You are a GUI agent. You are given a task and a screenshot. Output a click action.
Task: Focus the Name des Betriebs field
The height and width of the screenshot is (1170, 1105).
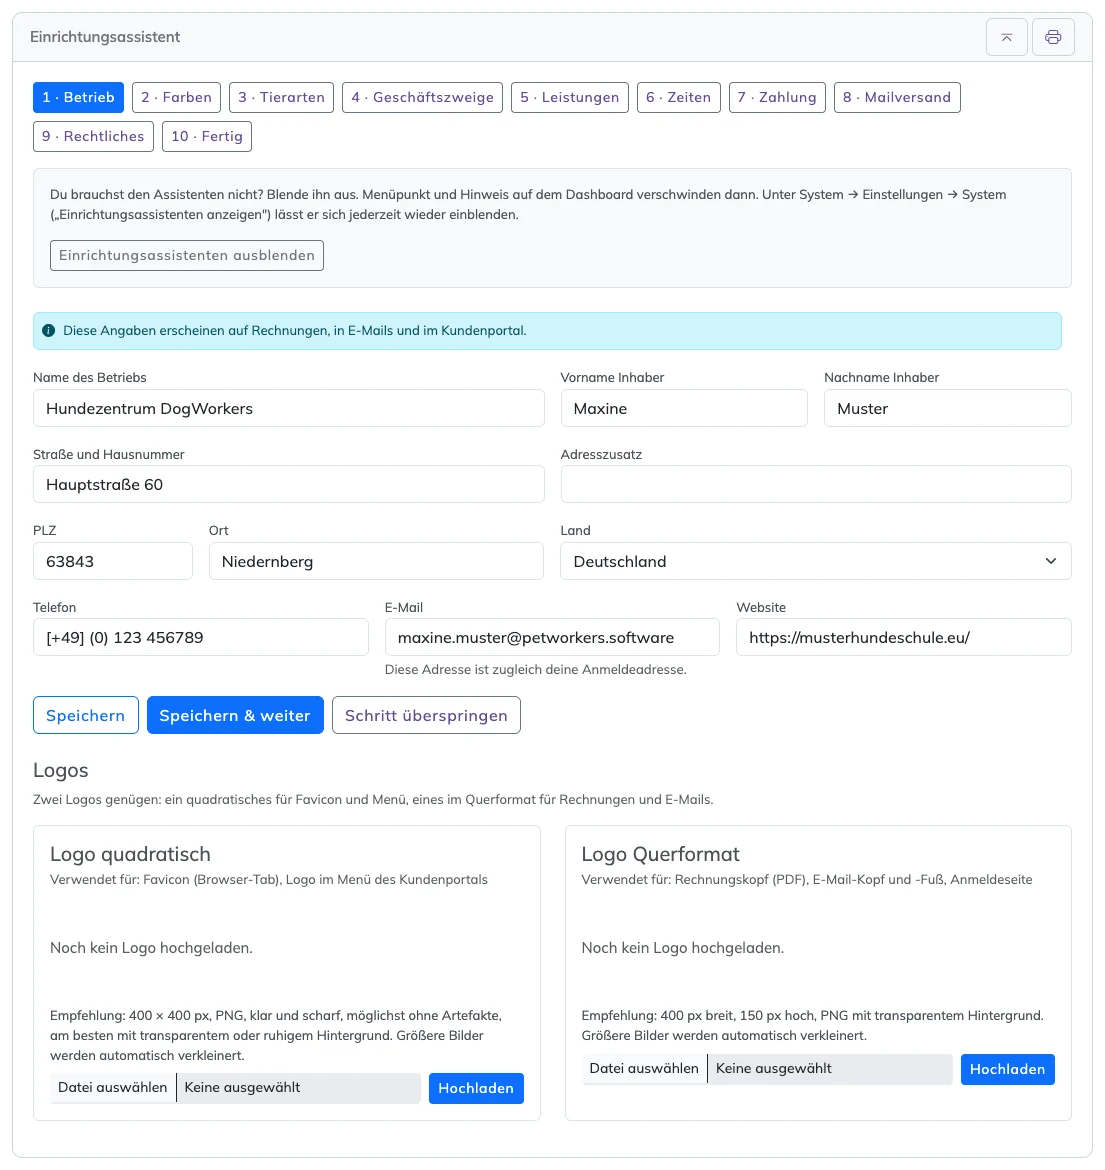(289, 408)
